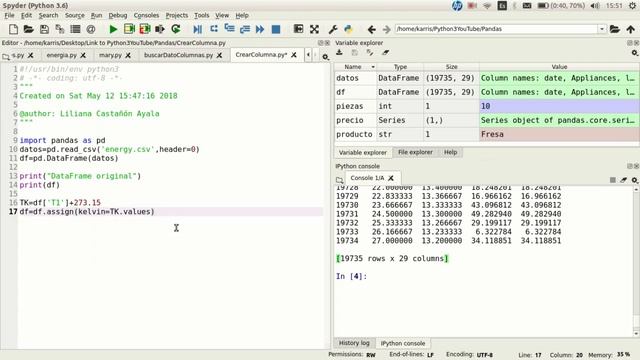640x360 pixels.
Task: Open the Edit menu
Action: click(x=26, y=16)
